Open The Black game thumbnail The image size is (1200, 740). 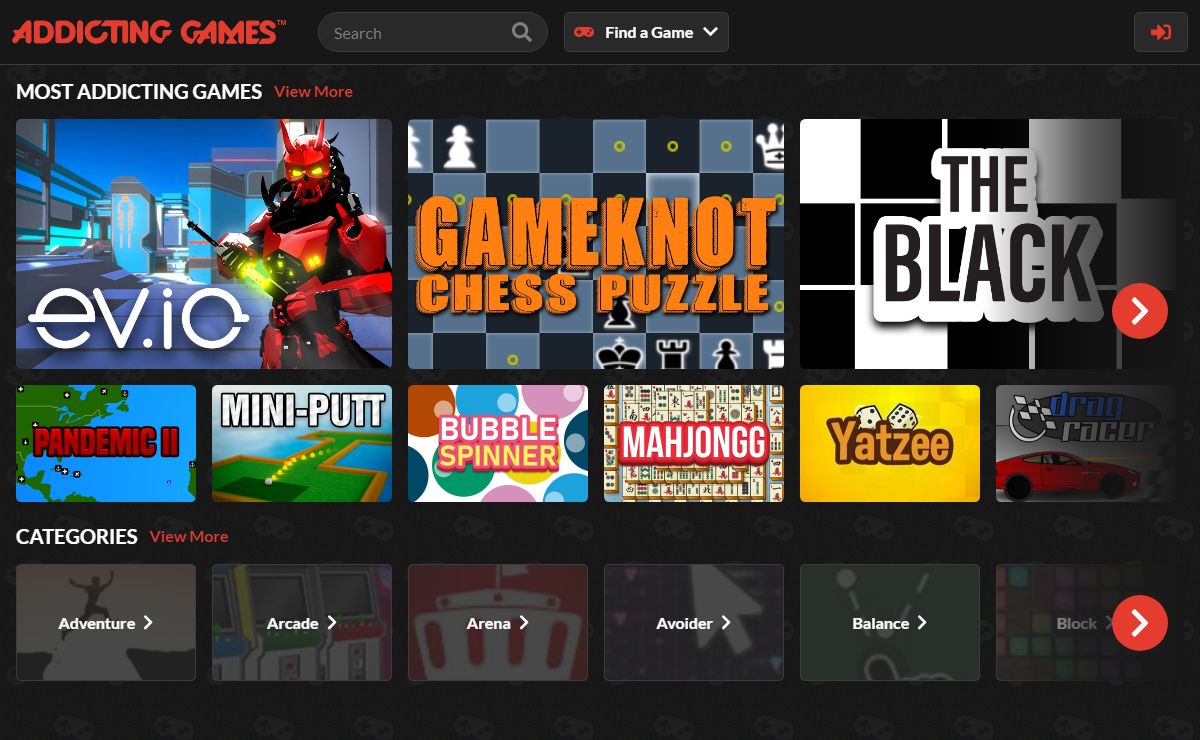click(988, 244)
